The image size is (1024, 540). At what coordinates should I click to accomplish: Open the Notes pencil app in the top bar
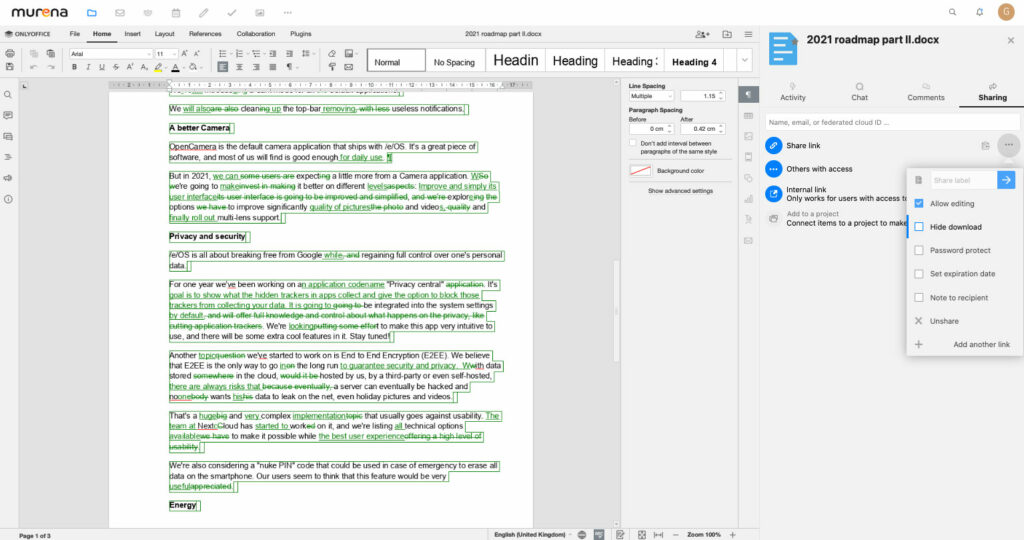pos(204,12)
